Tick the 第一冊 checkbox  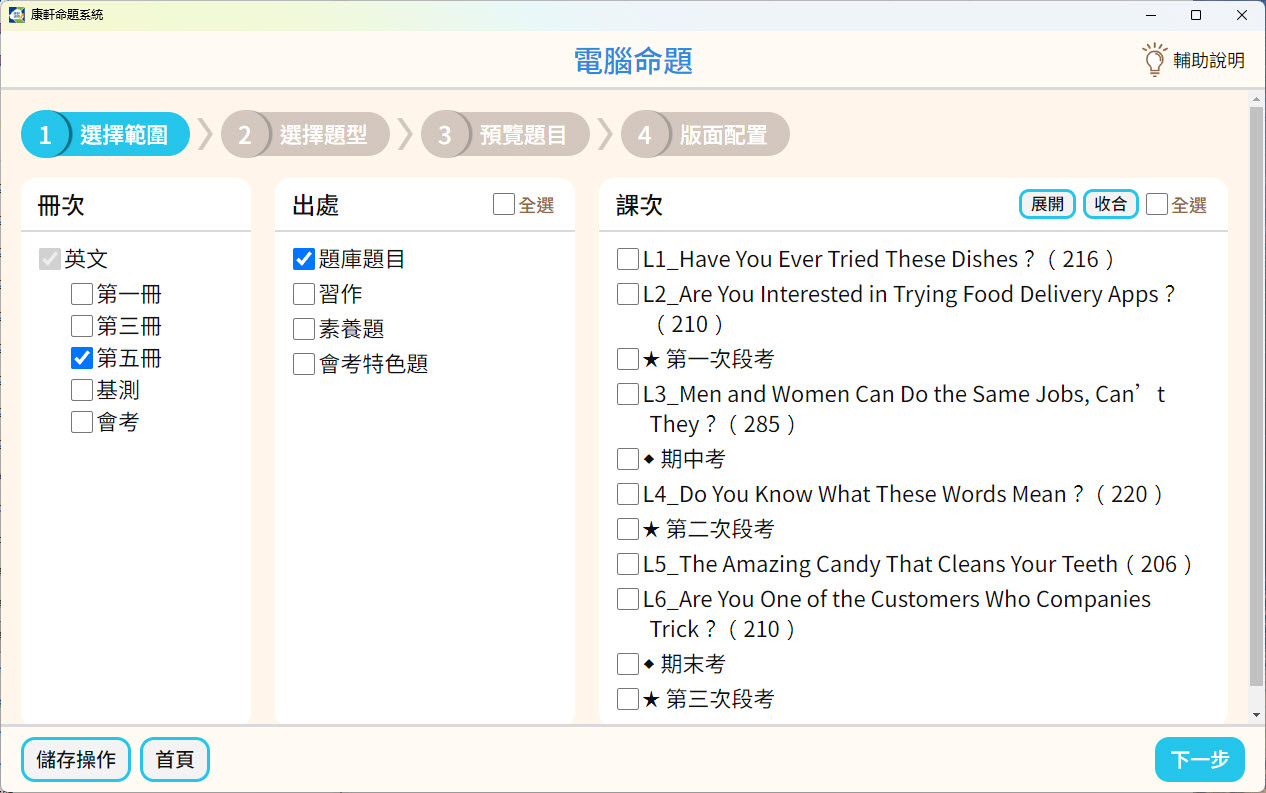(x=82, y=295)
